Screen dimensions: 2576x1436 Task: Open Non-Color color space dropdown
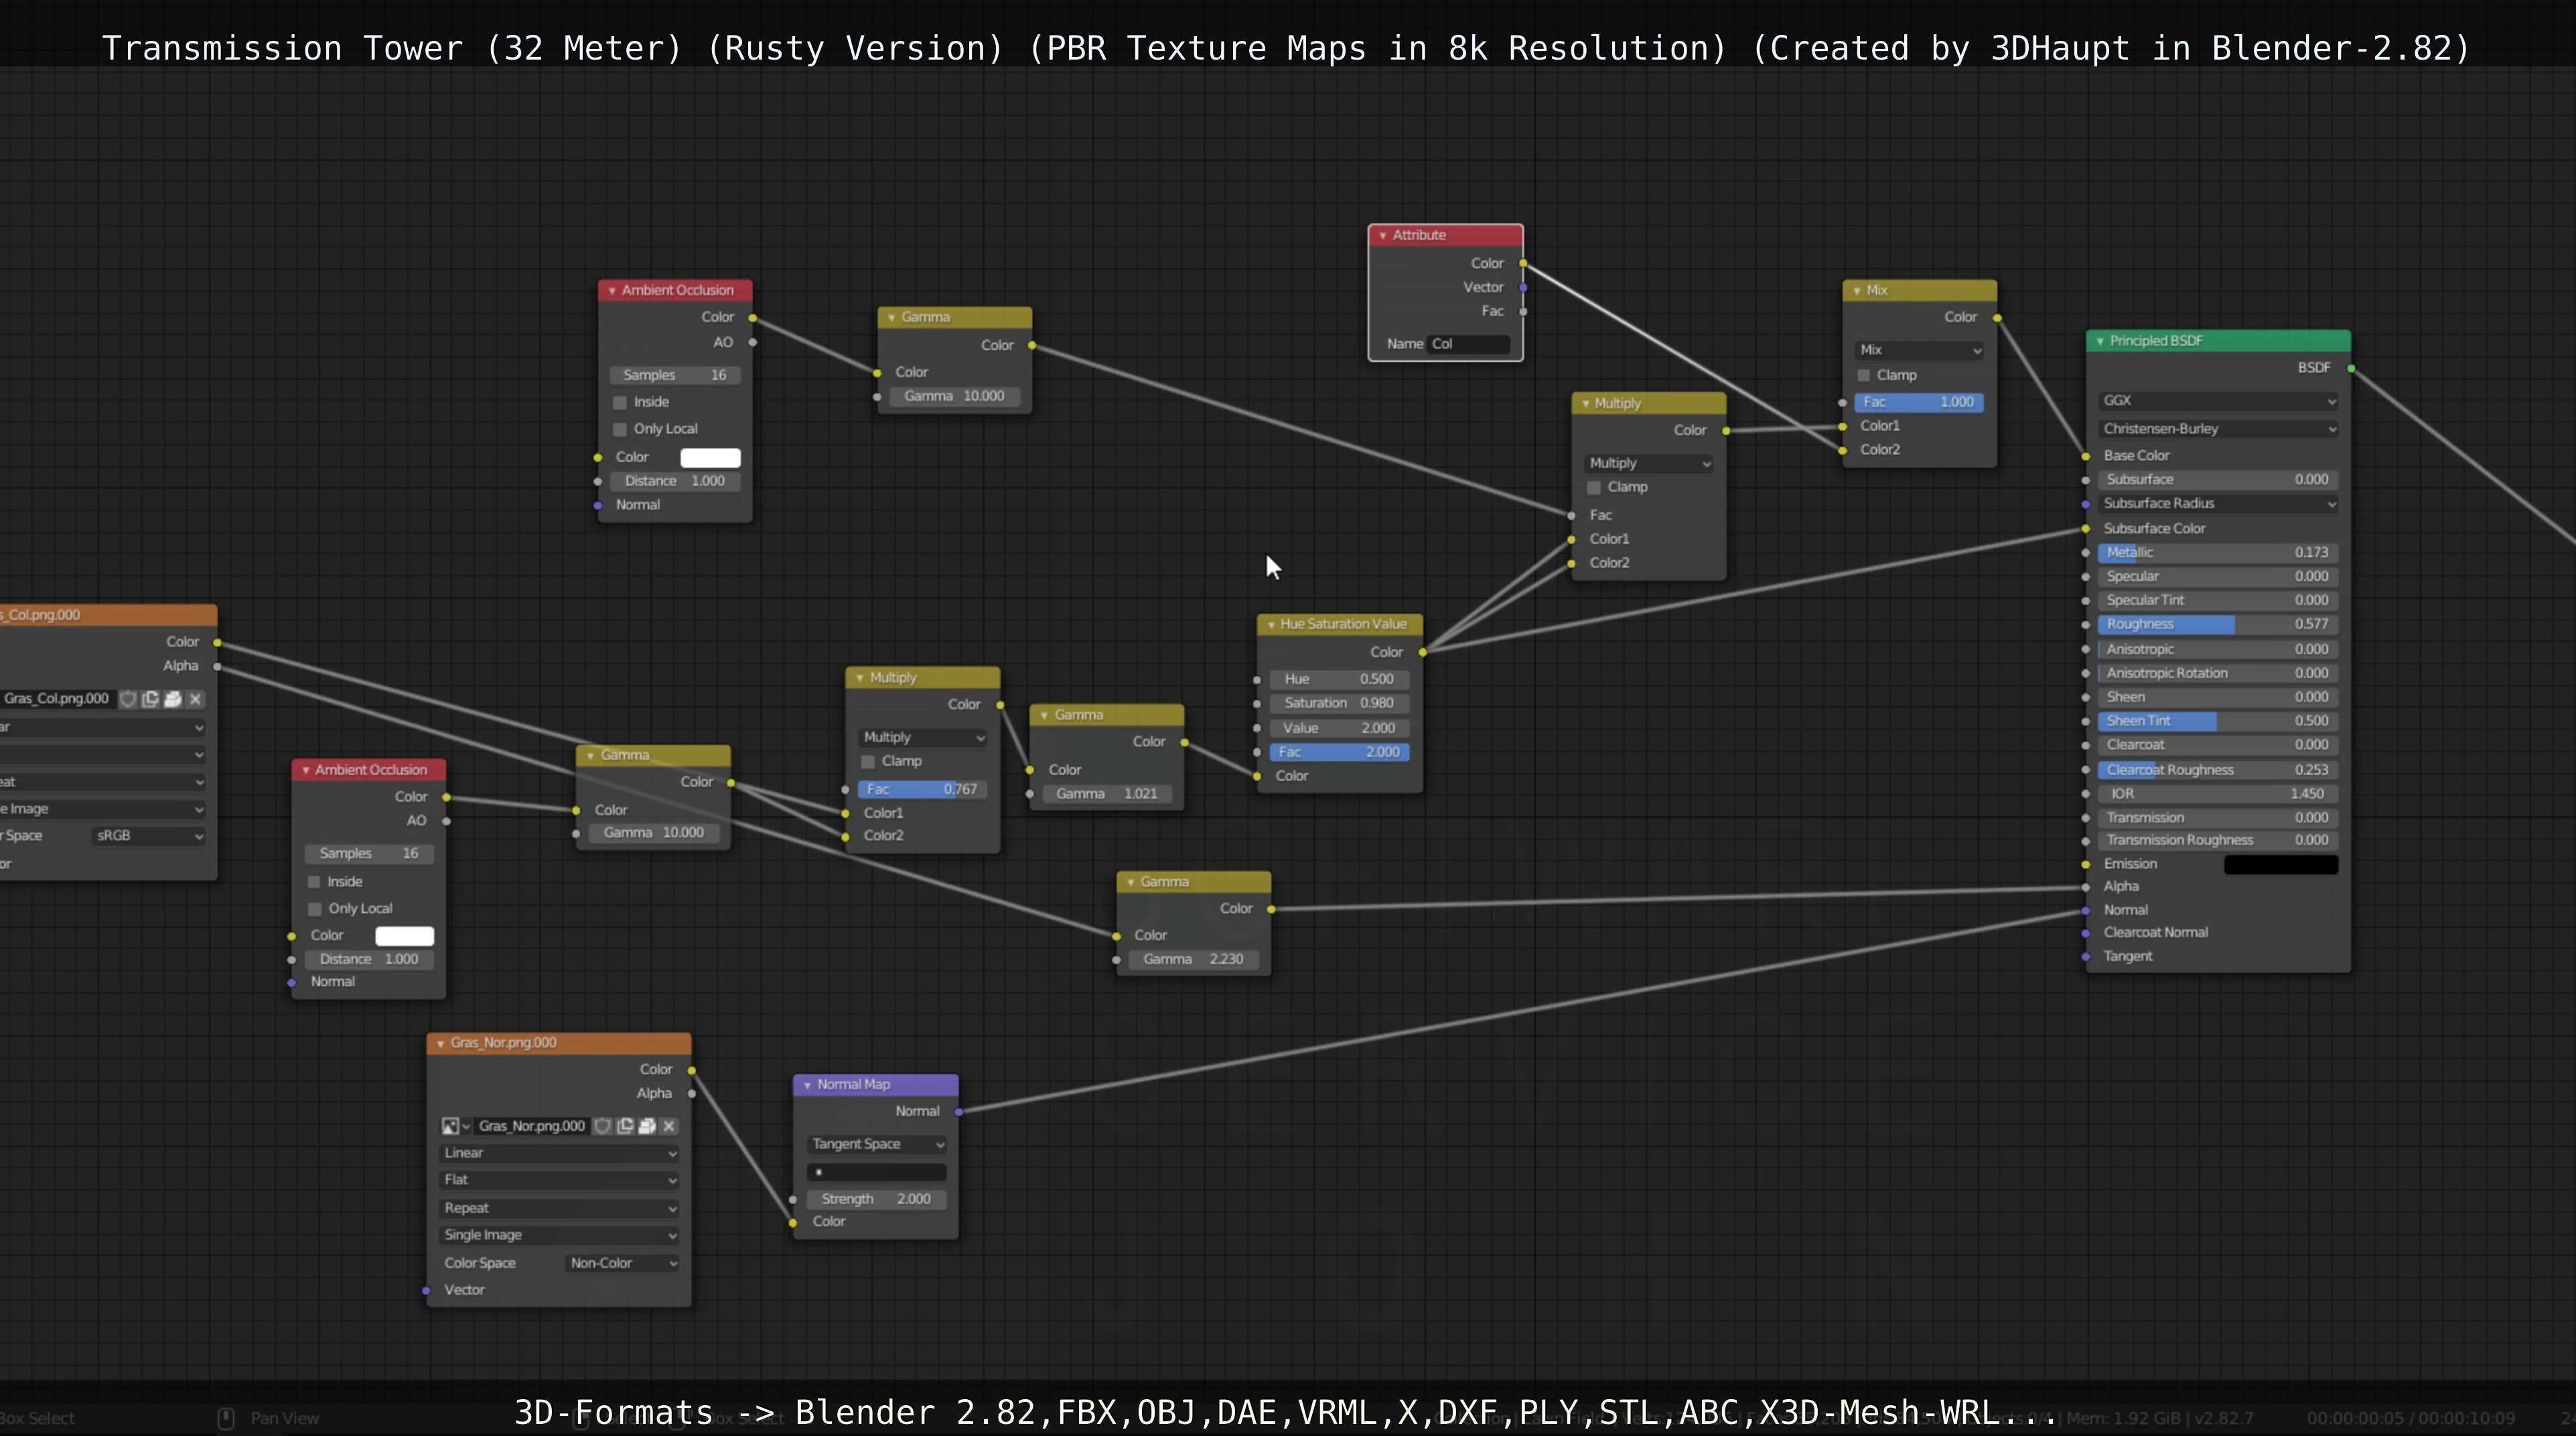622,1263
